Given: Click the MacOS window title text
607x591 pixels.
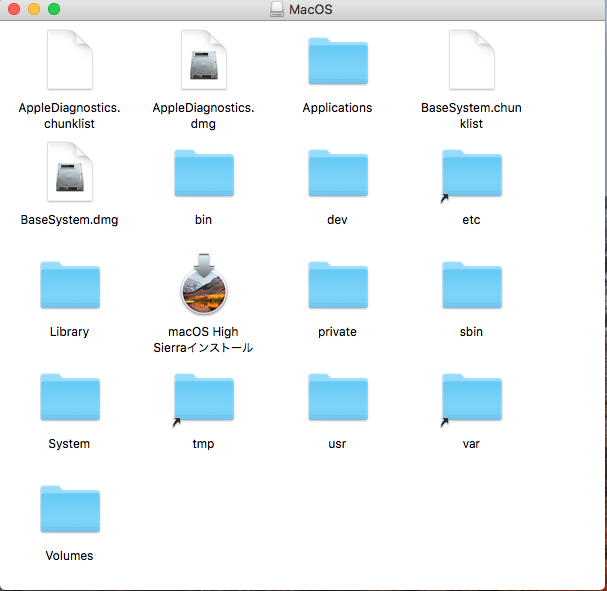Looking at the screenshot, I should pyautogui.click(x=314, y=10).
